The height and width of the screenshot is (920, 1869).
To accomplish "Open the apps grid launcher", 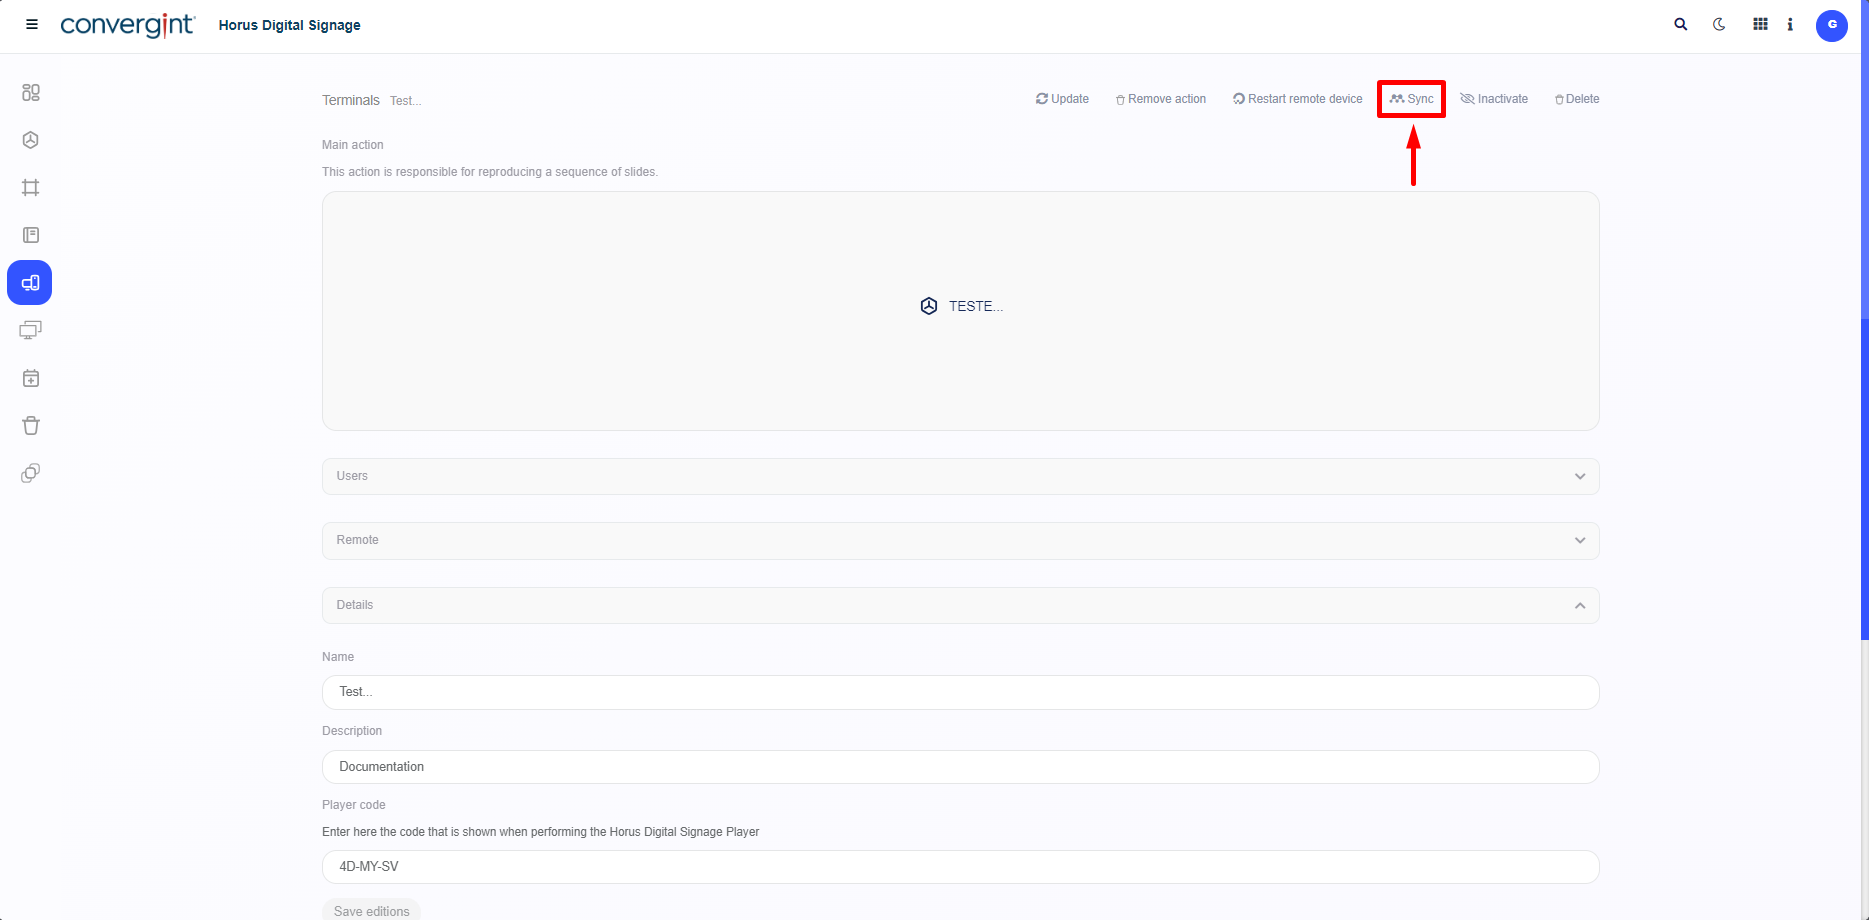I will coord(1760,25).
